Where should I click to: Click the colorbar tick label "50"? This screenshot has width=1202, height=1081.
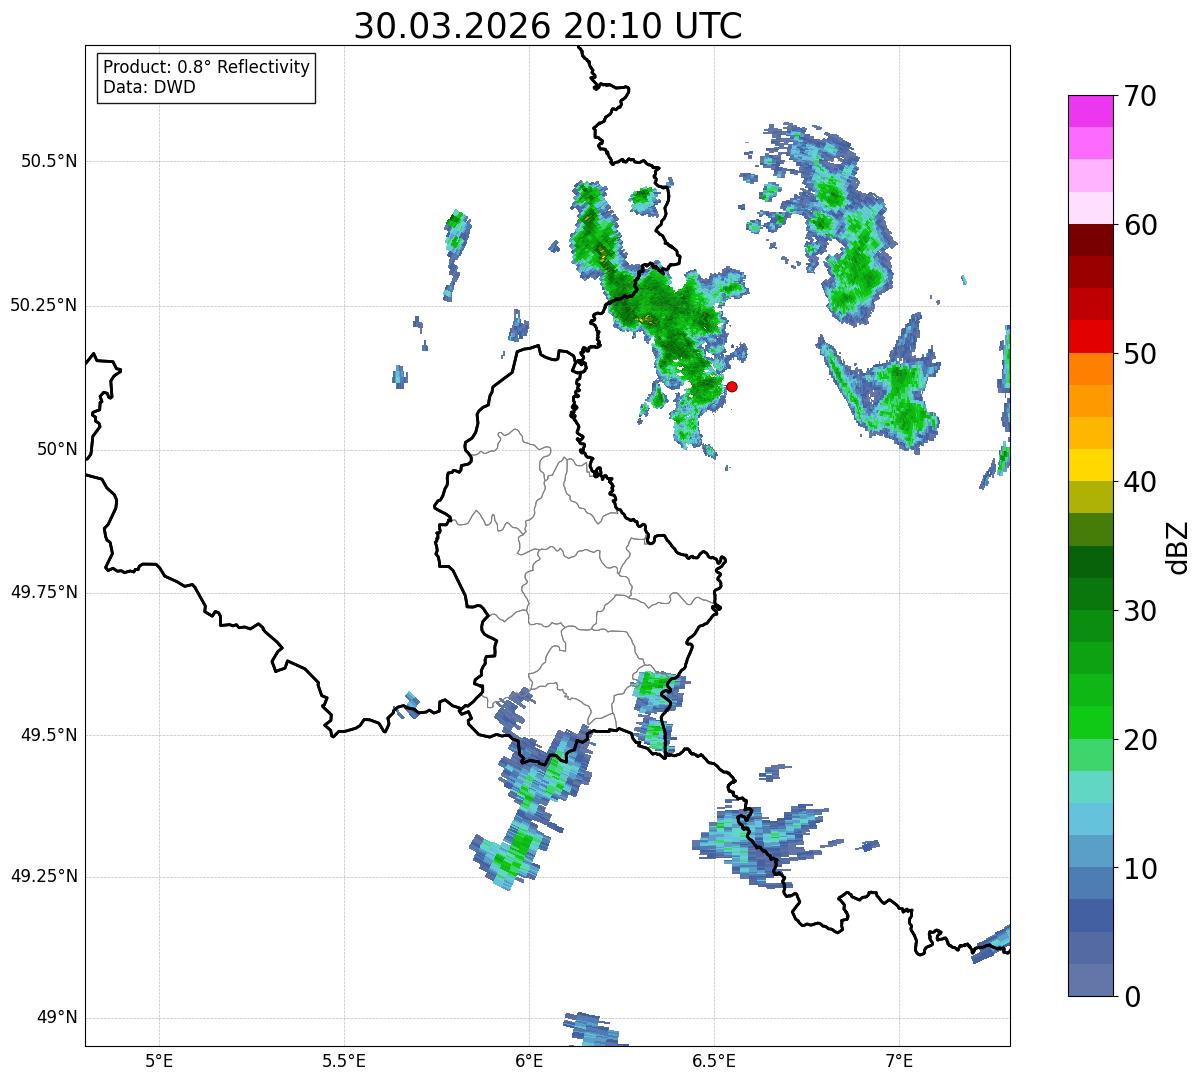click(1140, 354)
